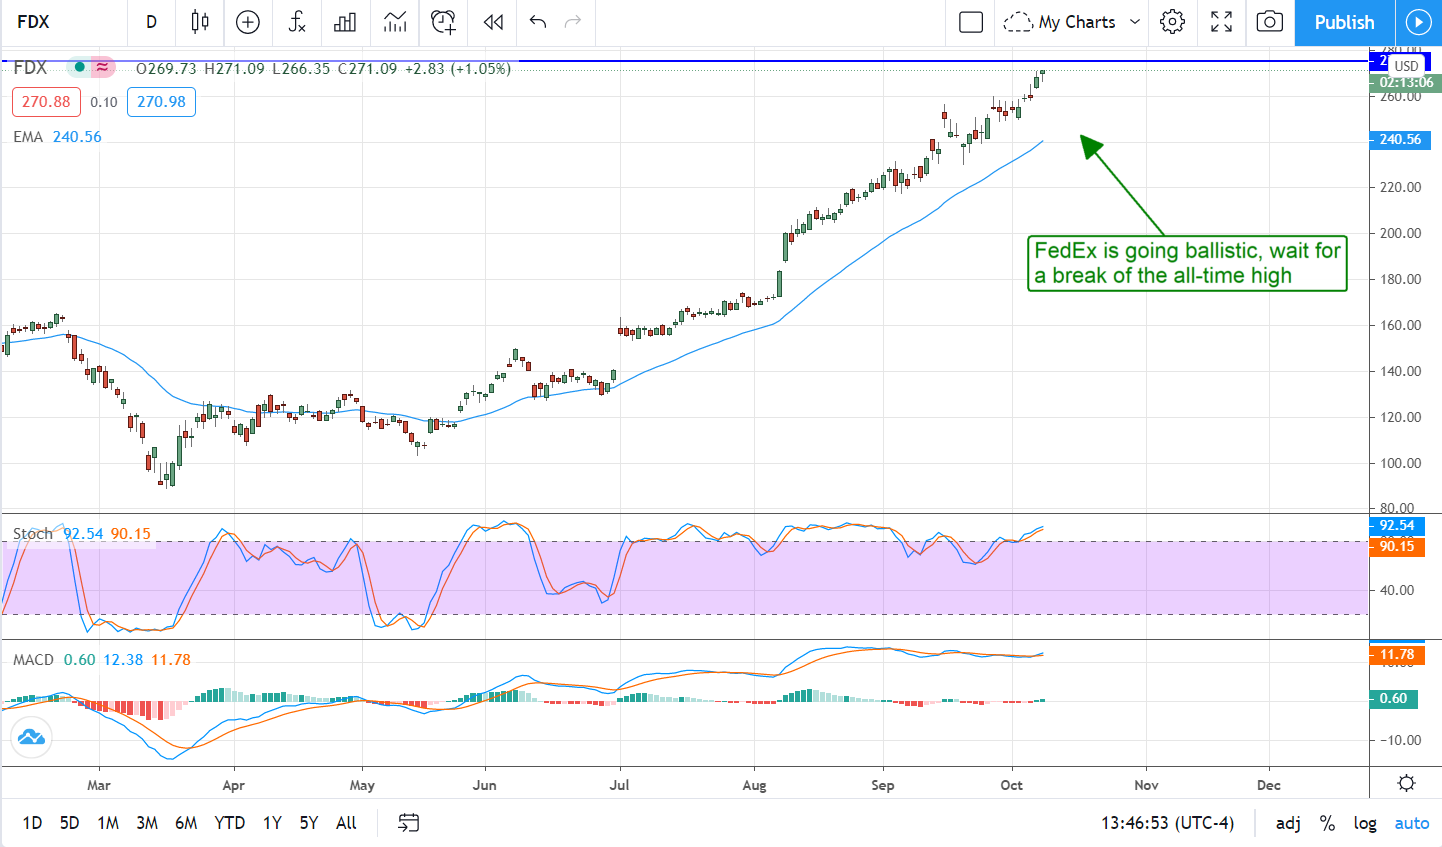Select the 1Y time range
The width and height of the screenshot is (1442, 847).
272,823
